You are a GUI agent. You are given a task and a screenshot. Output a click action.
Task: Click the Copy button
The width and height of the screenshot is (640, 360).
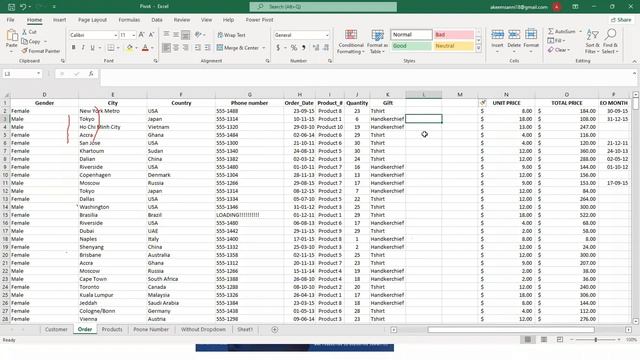pos(31,41)
